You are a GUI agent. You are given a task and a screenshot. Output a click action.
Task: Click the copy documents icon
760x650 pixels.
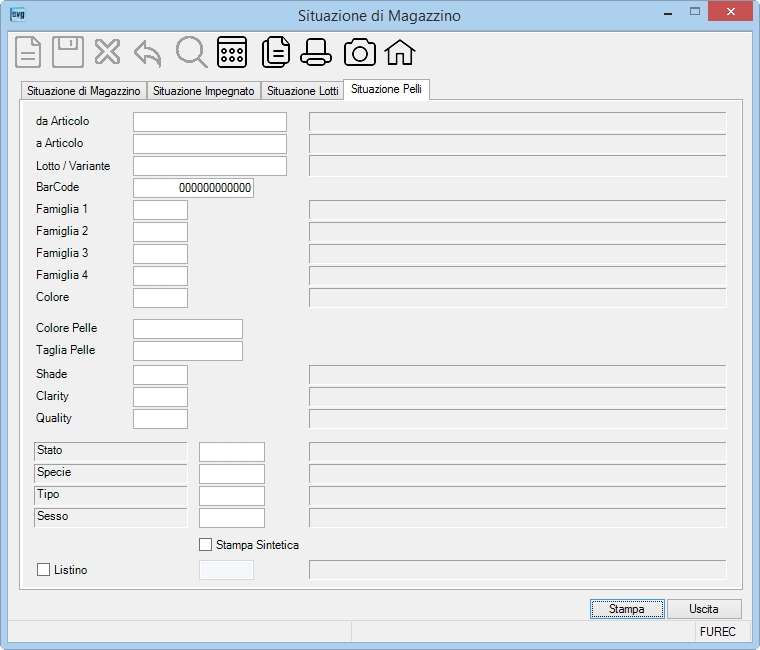click(276, 52)
